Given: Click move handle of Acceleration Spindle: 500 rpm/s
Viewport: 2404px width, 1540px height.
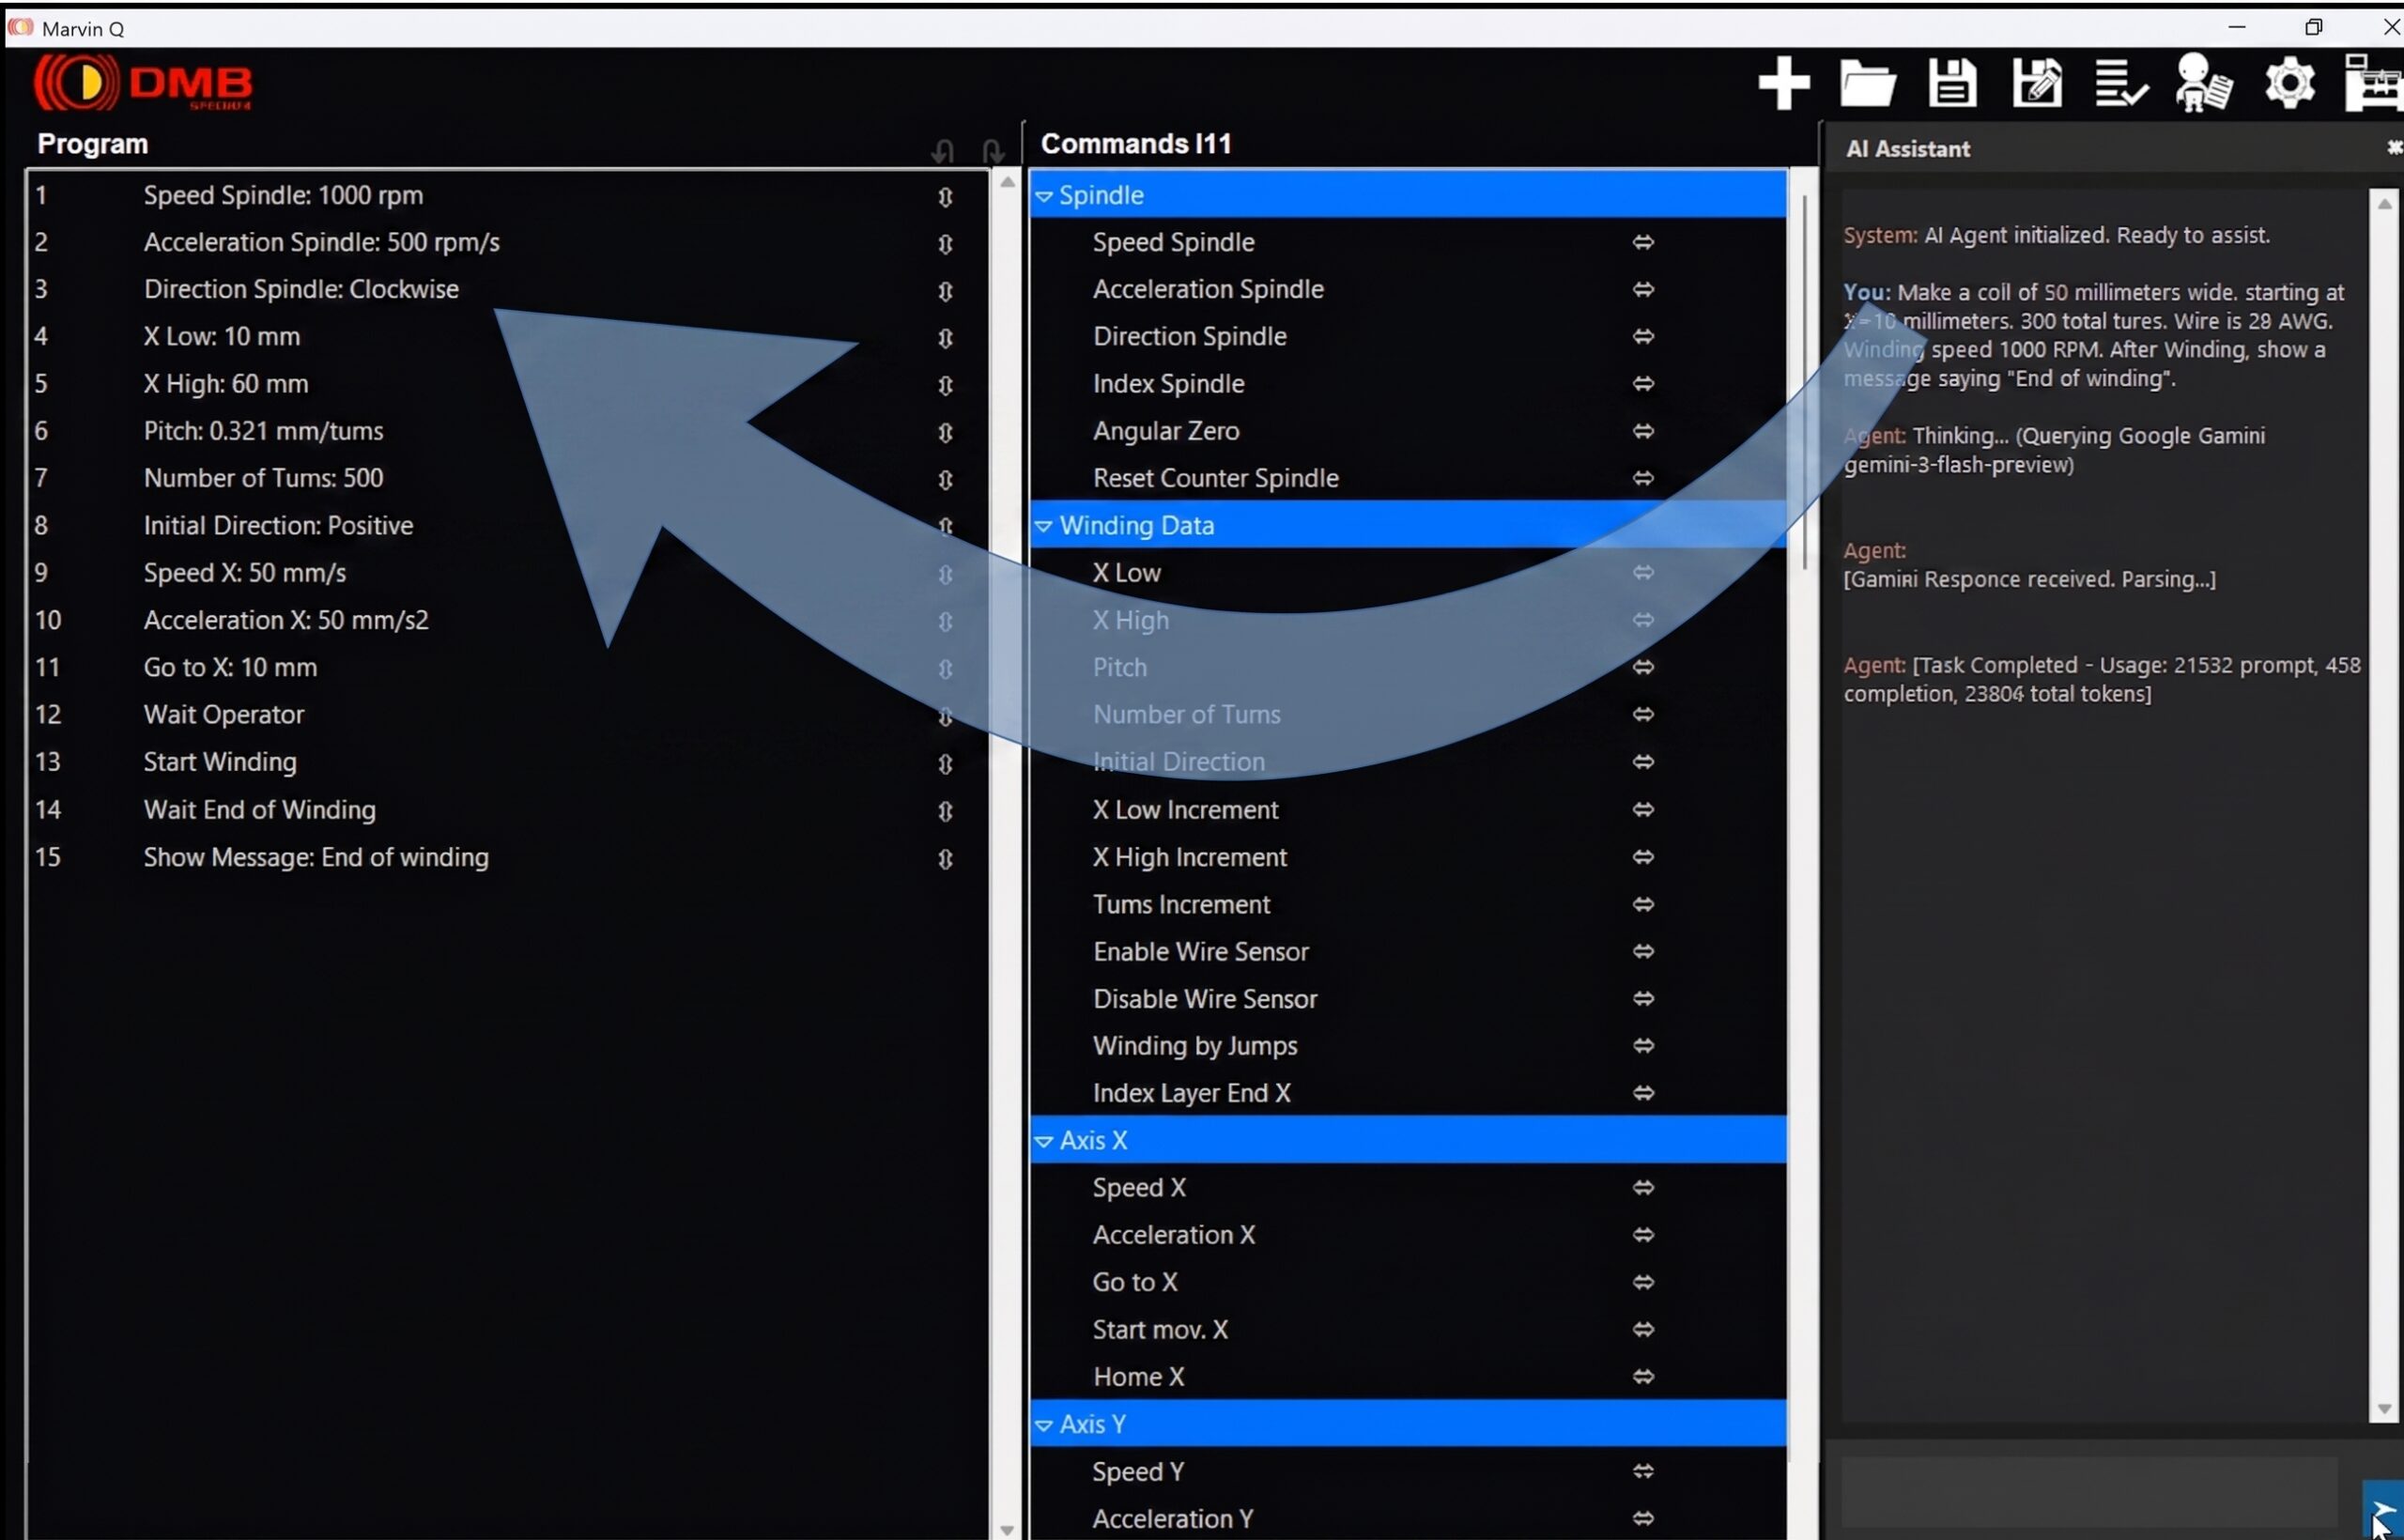Looking at the screenshot, I should click(945, 244).
